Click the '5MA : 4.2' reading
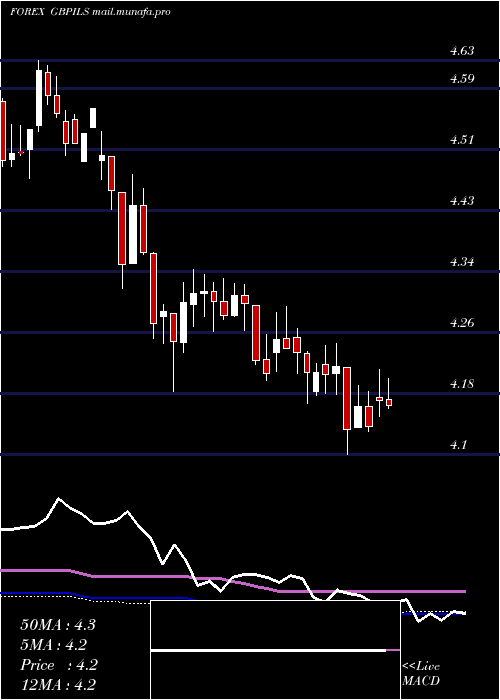 click(x=54, y=645)
